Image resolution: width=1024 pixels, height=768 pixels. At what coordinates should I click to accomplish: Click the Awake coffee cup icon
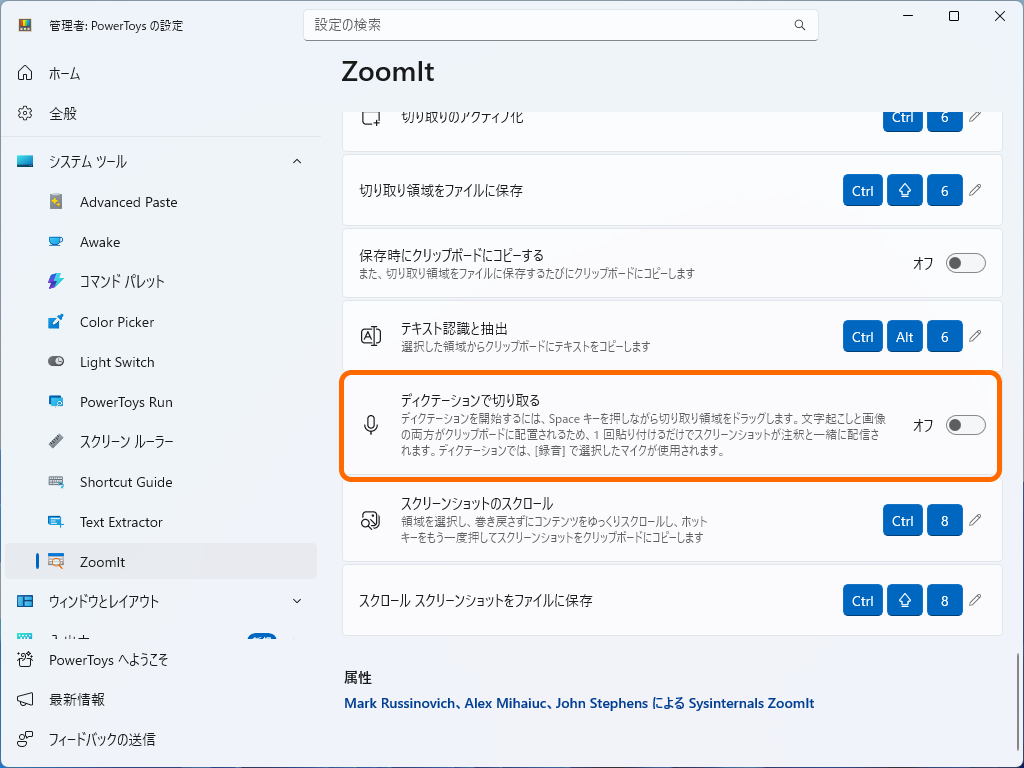tap(56, 242)
